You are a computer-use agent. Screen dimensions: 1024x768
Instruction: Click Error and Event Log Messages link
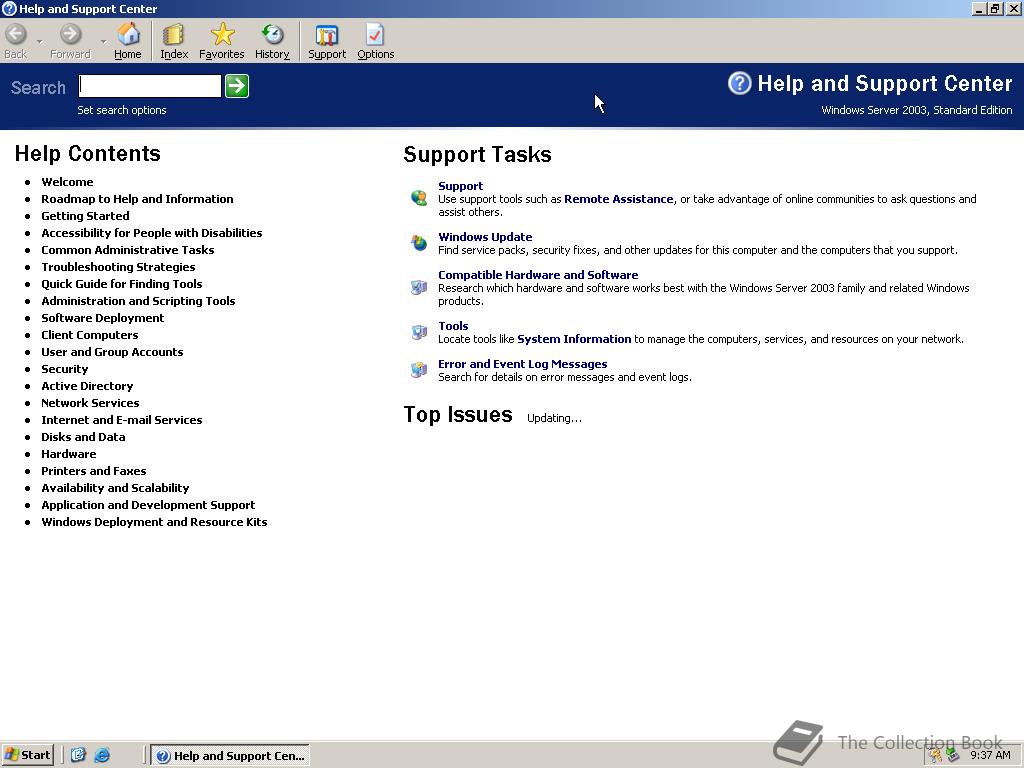click(522, 363)
